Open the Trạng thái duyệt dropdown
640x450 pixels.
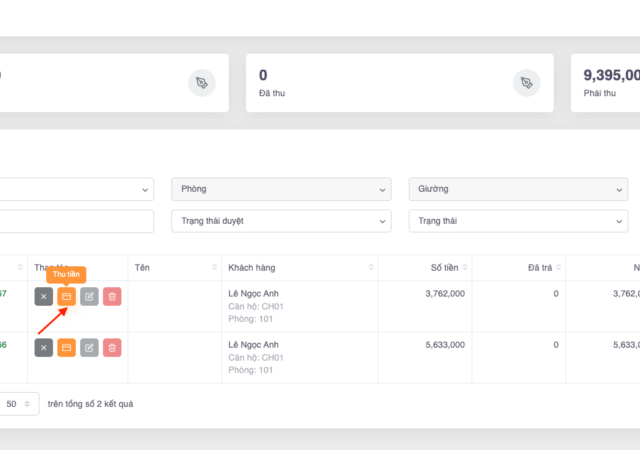tap(281, 221)
